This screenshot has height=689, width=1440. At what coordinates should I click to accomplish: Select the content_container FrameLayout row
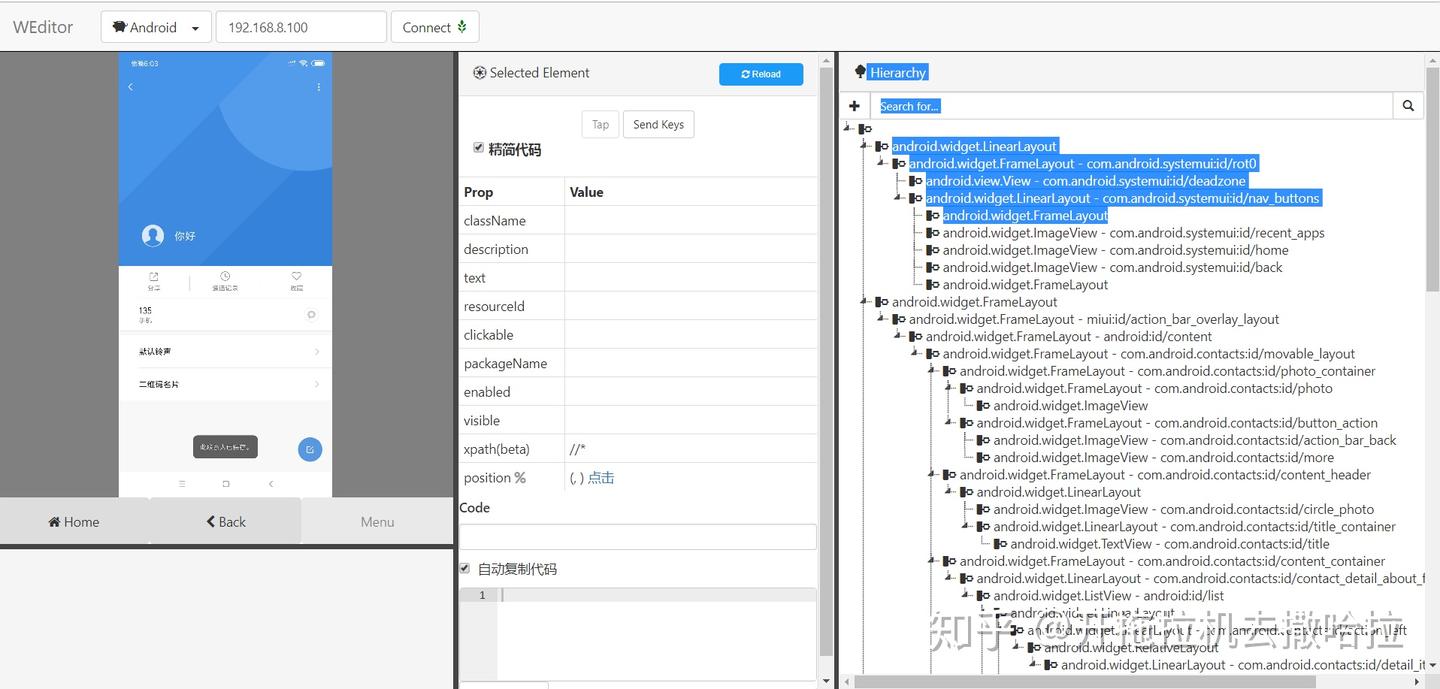(x=1172, y=561)
